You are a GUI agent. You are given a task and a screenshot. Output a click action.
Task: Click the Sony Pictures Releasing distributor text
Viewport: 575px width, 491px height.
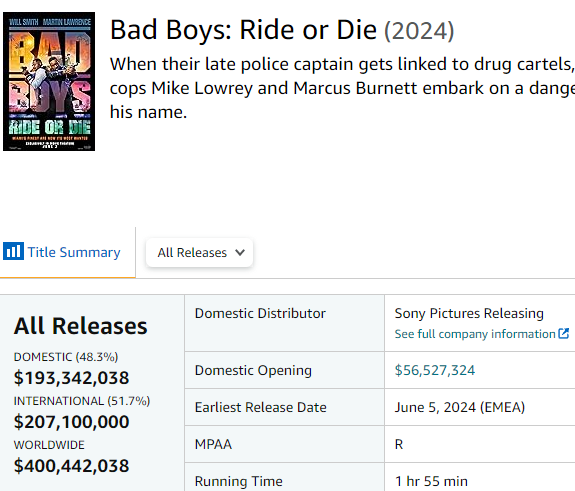pyautogui.click(x=469, y=314)
